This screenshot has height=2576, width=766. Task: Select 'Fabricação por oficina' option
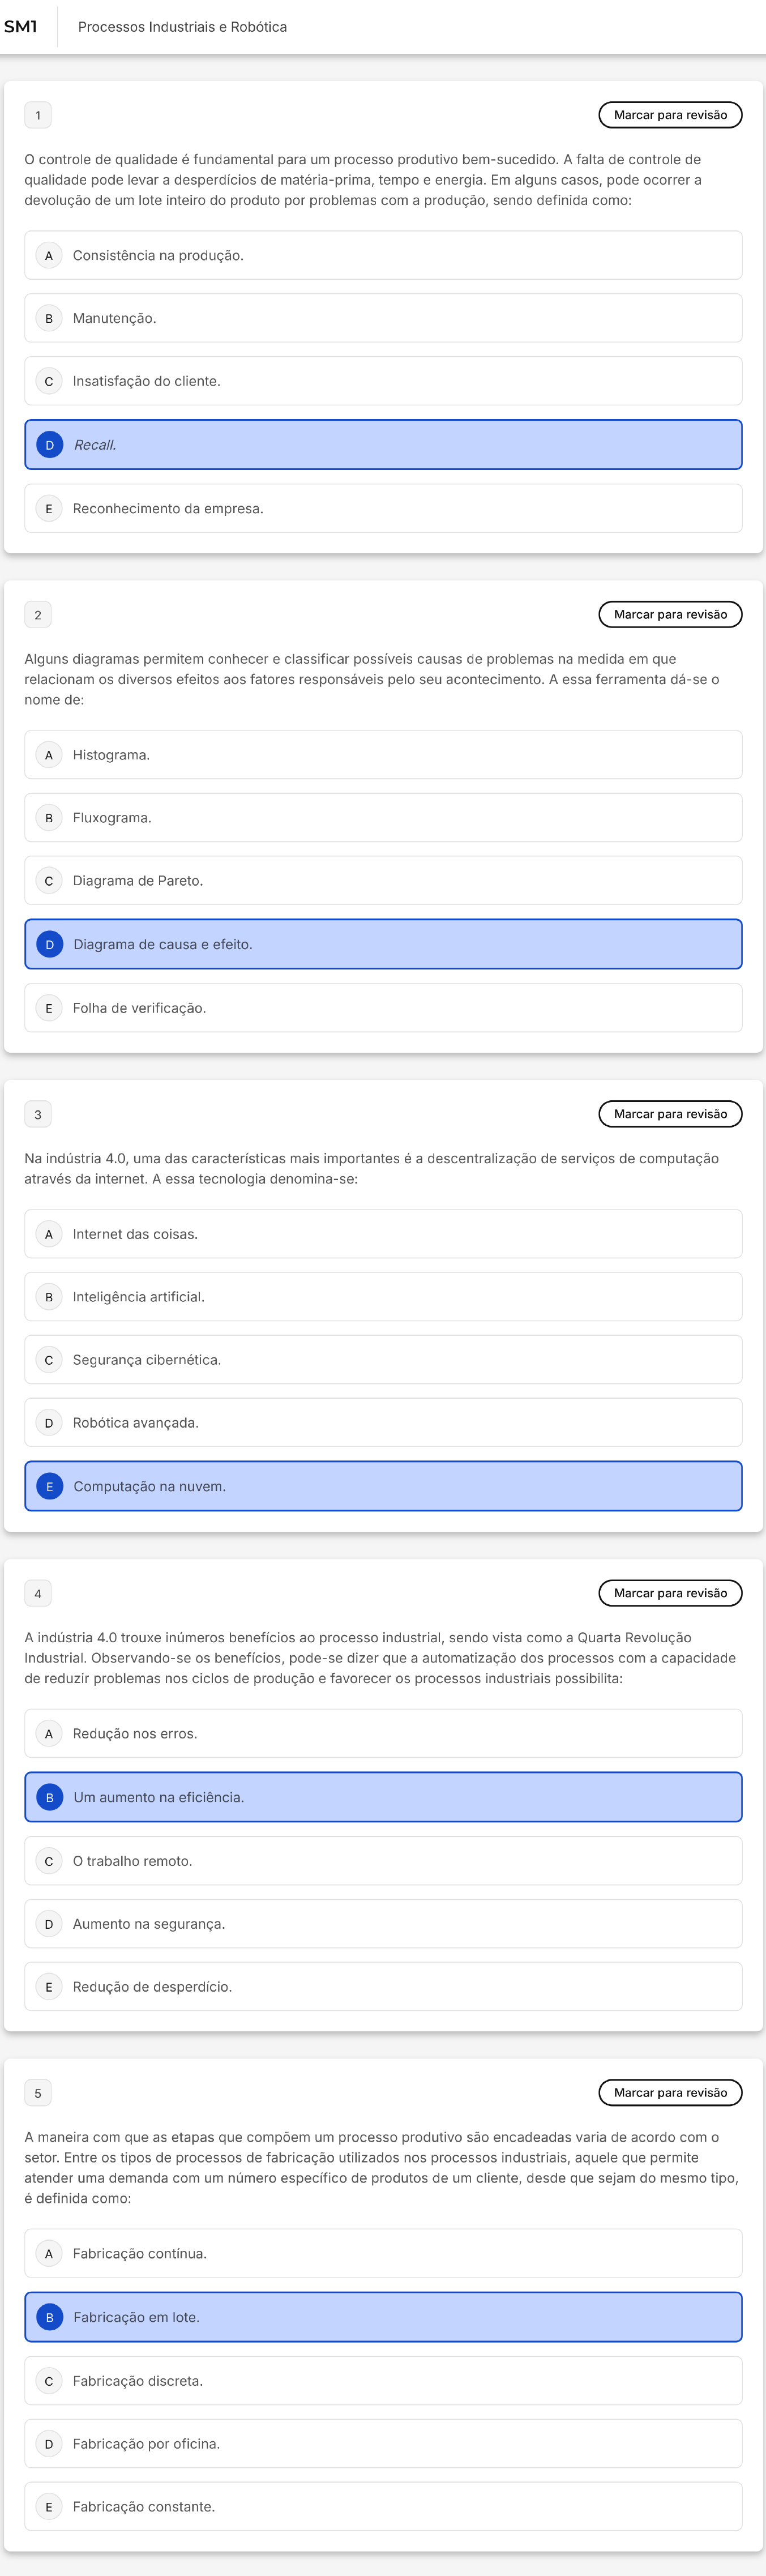coord(383,2444)
